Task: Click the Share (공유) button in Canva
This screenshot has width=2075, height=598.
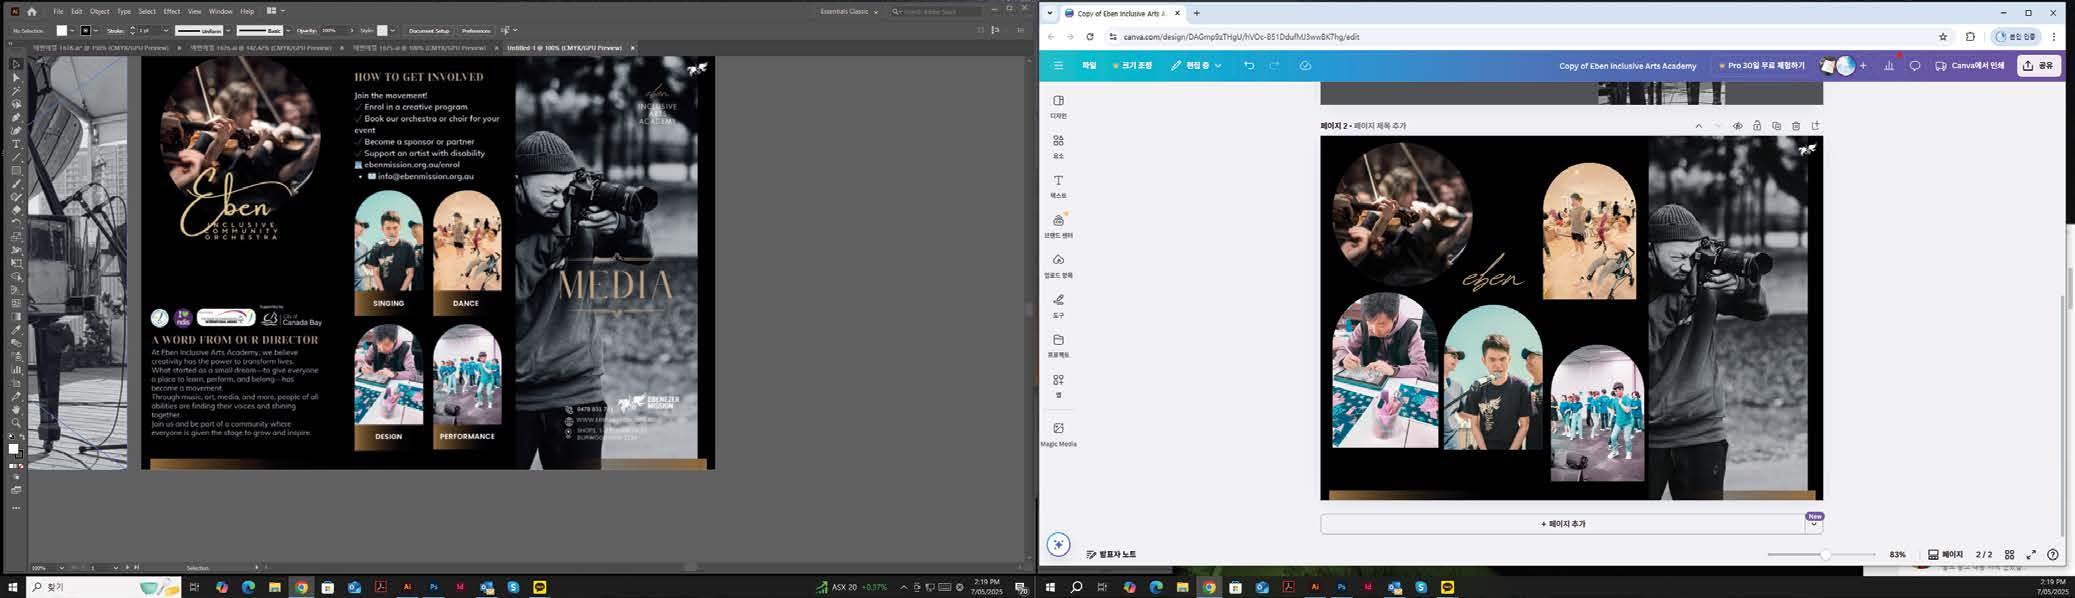Action: click(2039, 65)
